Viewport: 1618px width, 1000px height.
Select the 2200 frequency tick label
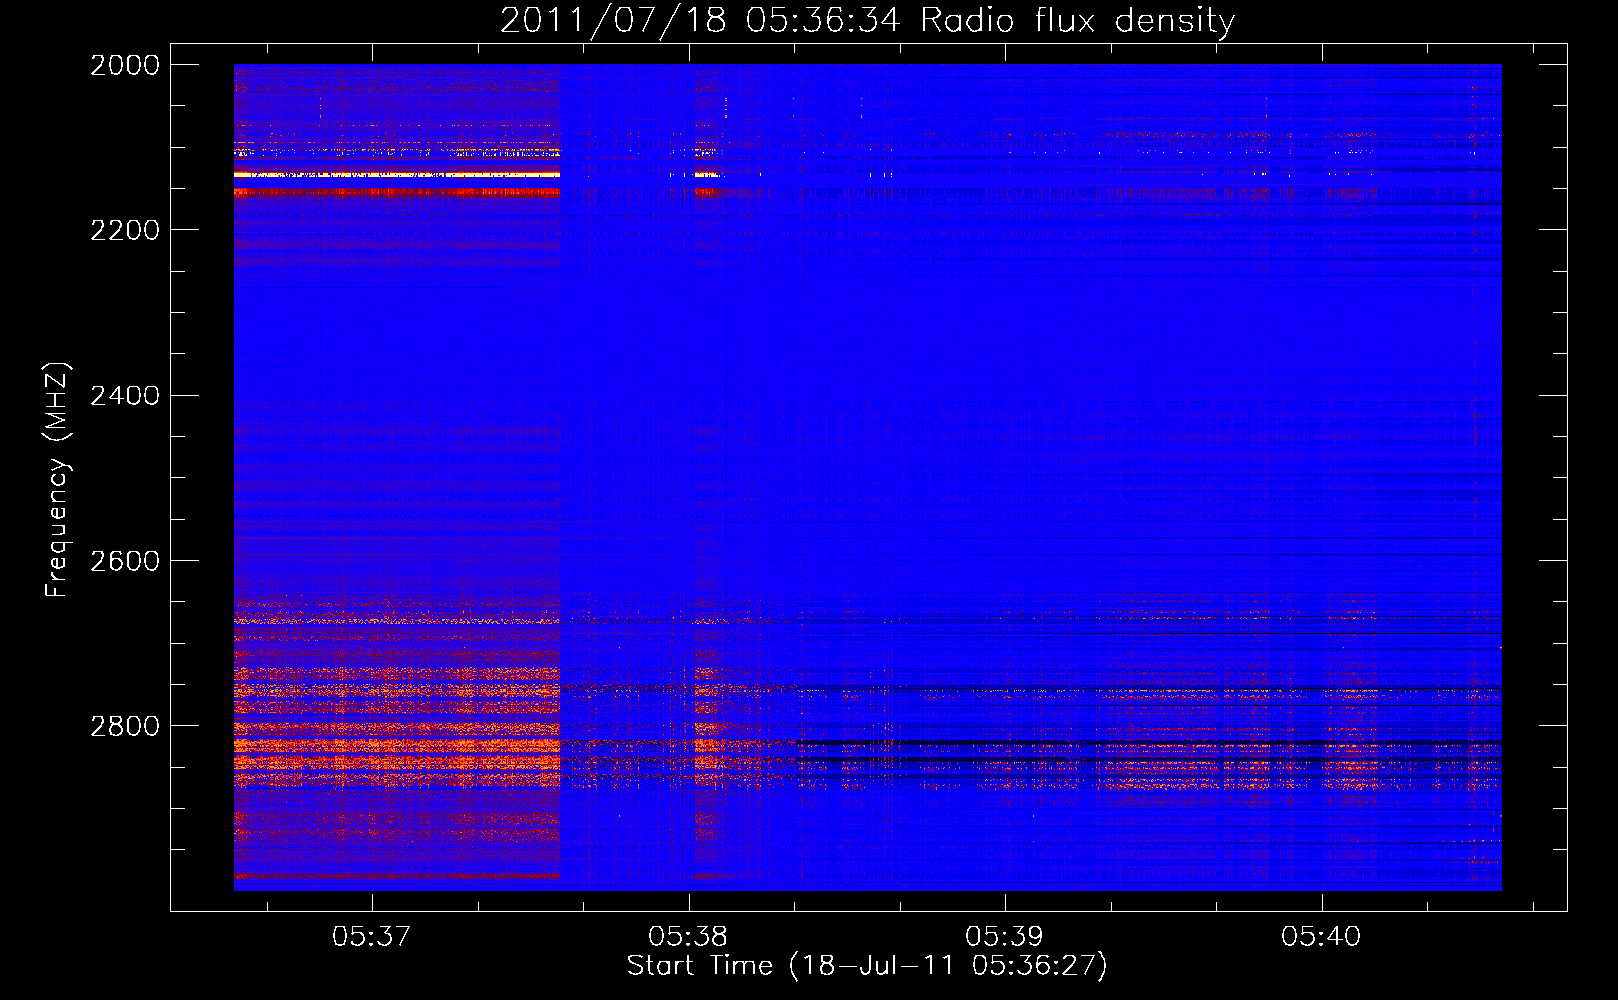(125, 230)
